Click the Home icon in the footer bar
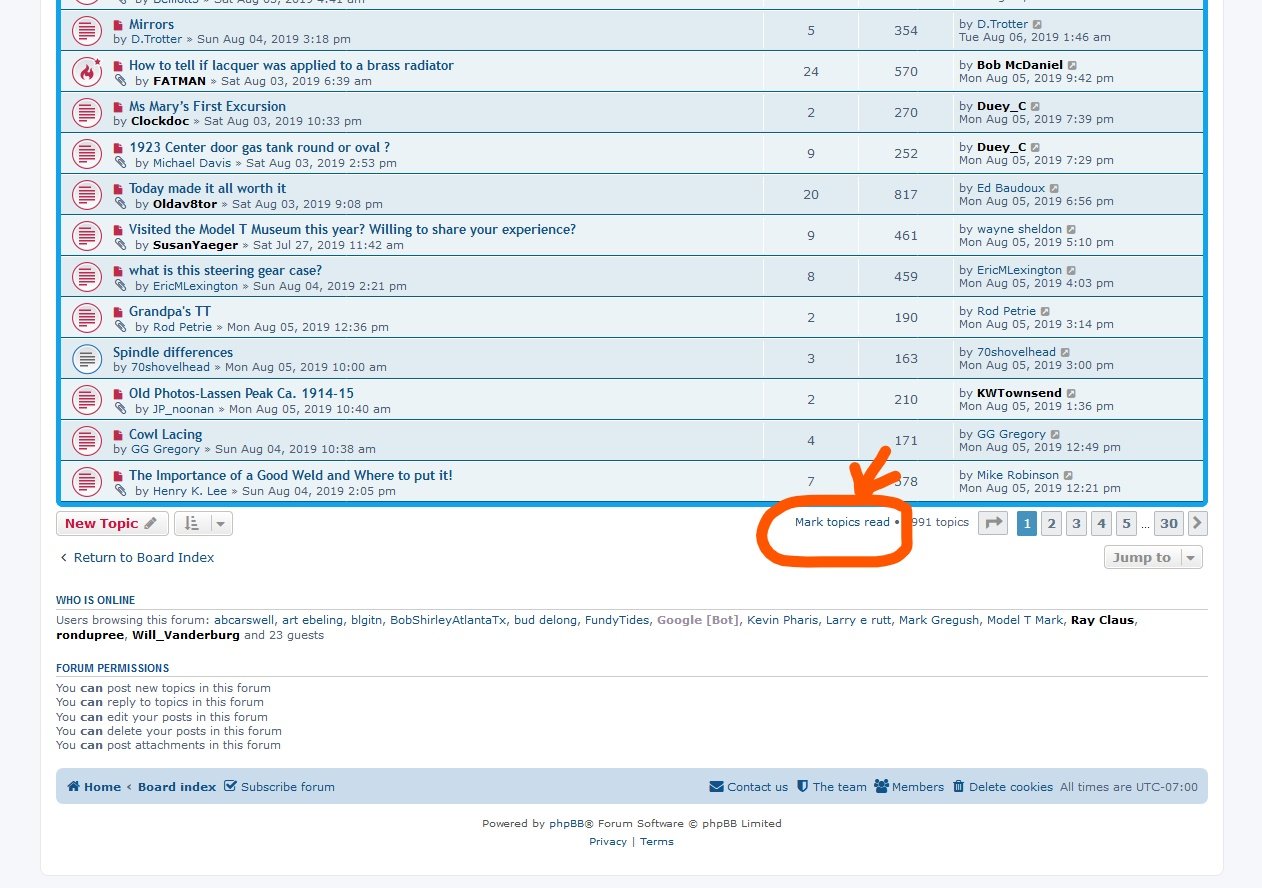The height and width of the screenshot is (888, 1262). coord(94,787)
